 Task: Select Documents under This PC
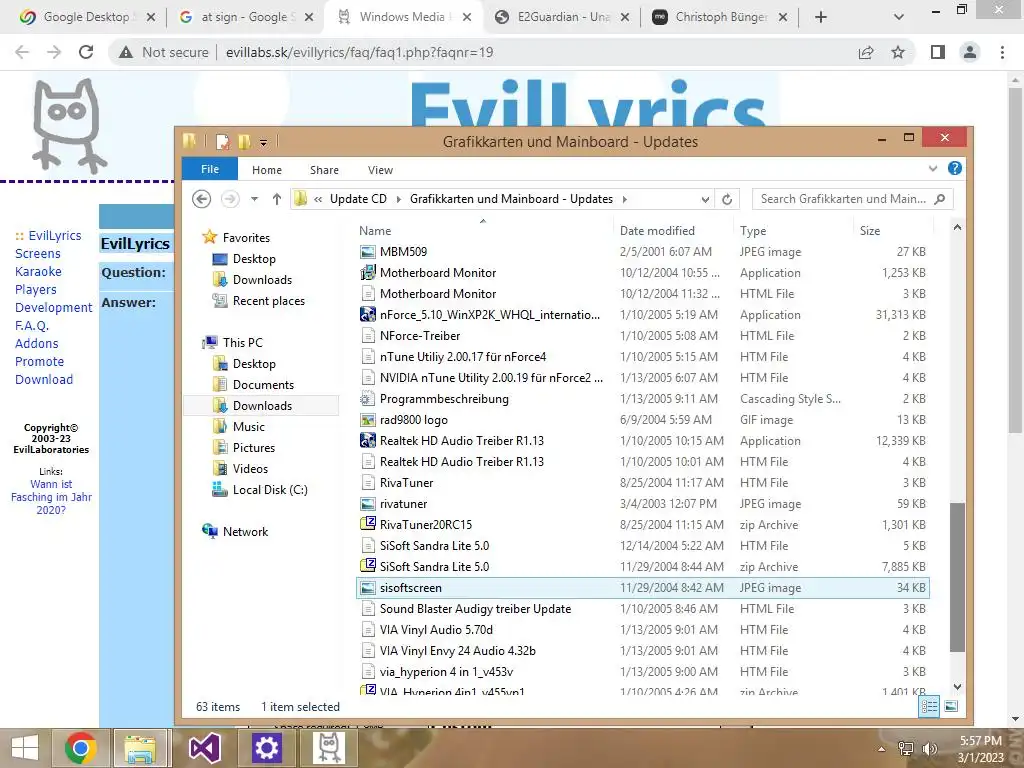tap(263, 385)
